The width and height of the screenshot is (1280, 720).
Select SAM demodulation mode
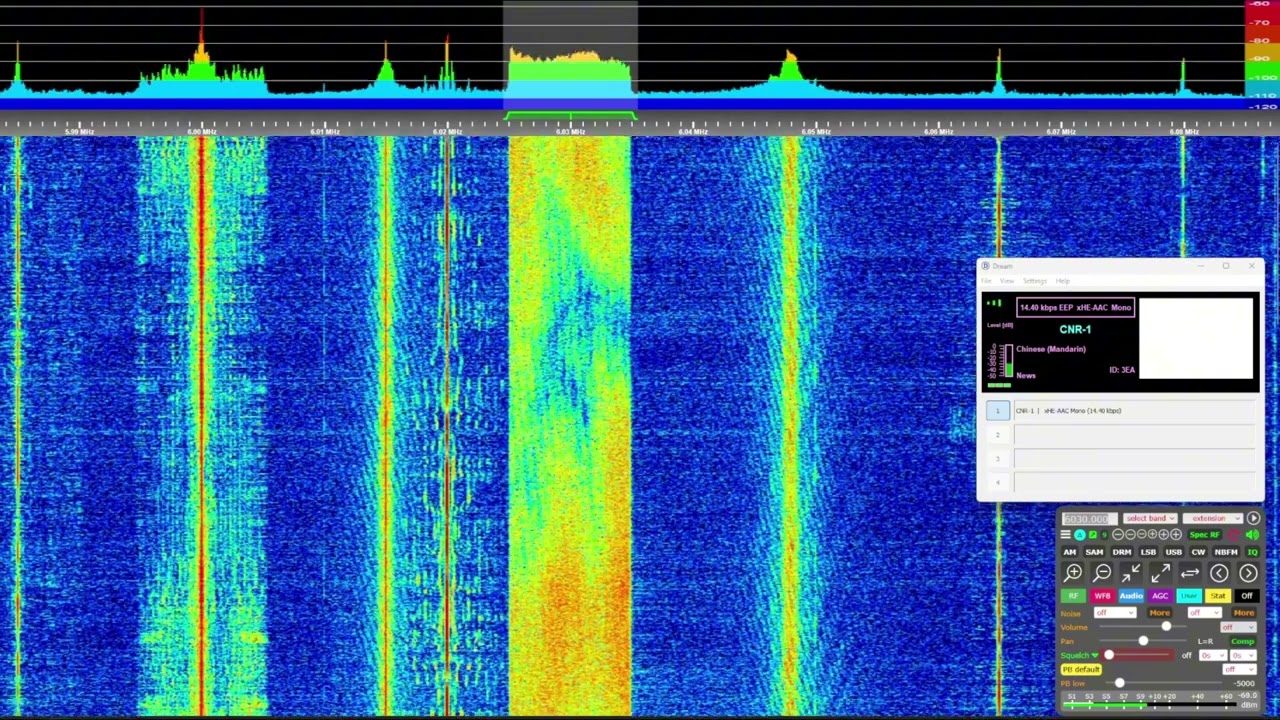[1094, 552]
